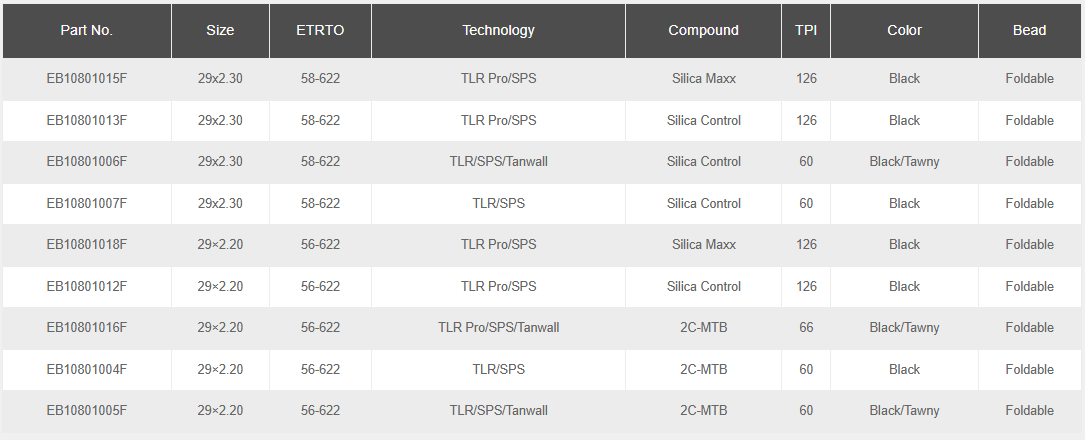Click part number EB10801016F
Screen dimensions: 1085x440
(x=87, y=327)
